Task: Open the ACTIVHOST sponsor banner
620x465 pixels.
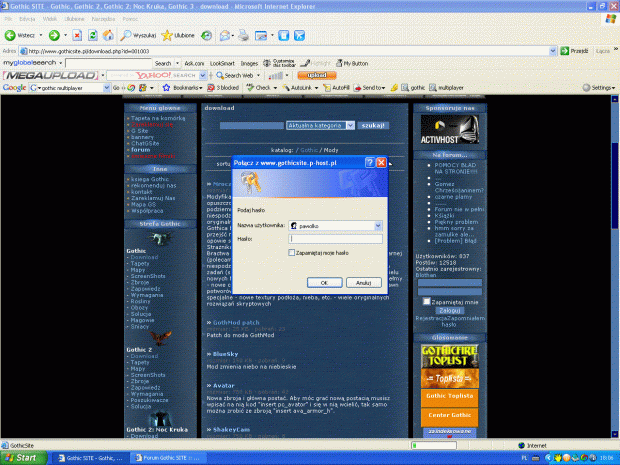Action: pos(449,129)
